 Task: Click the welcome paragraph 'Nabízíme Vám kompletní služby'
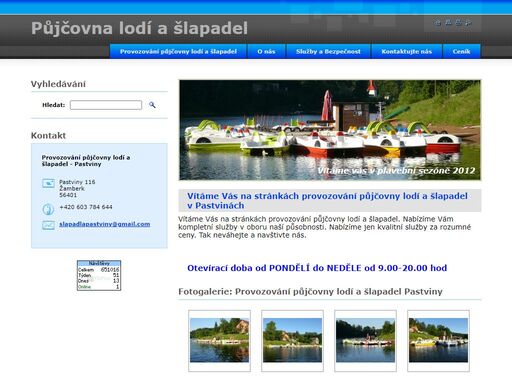tap(325, 227)
